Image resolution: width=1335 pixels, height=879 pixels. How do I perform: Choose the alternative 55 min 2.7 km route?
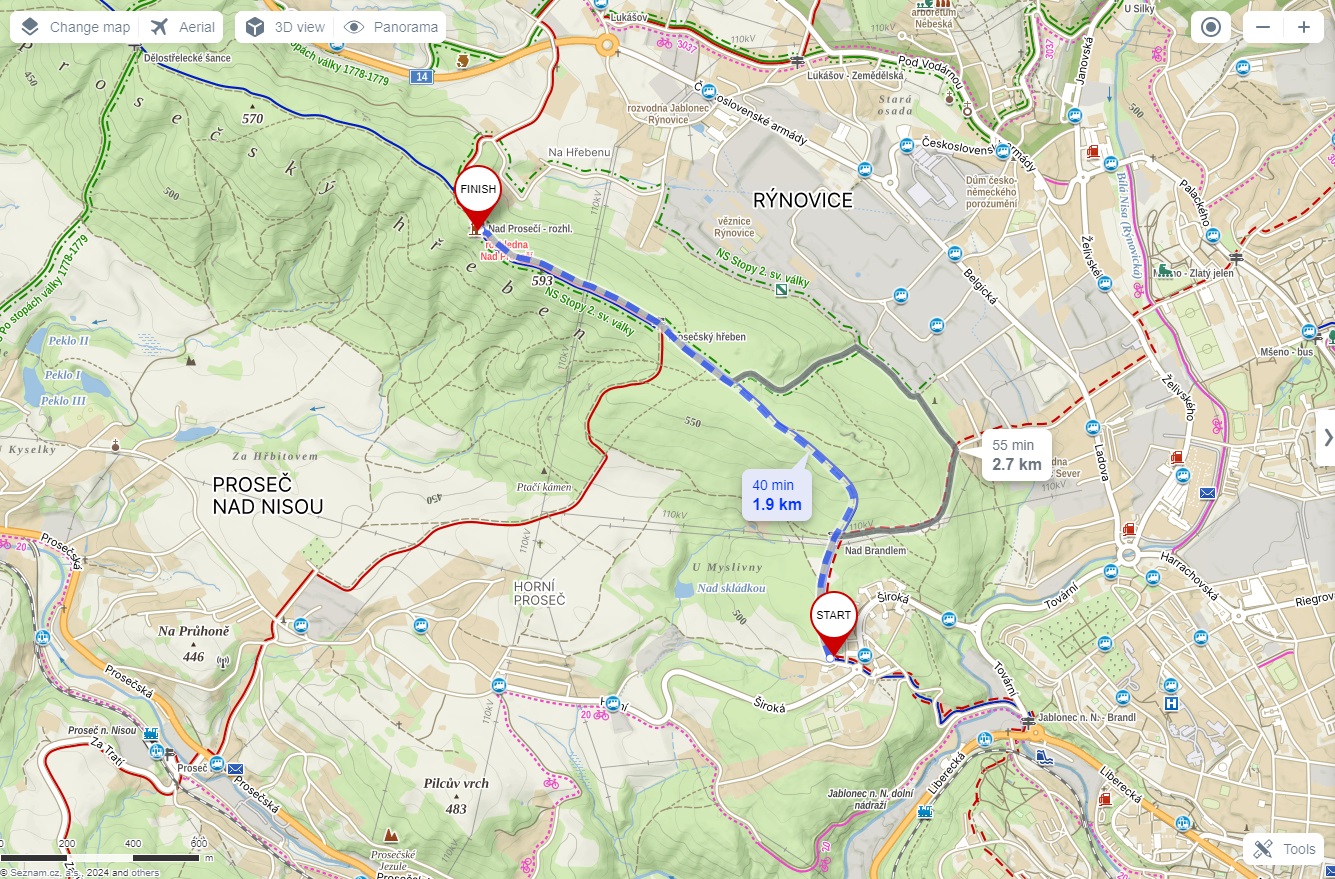1017,455
